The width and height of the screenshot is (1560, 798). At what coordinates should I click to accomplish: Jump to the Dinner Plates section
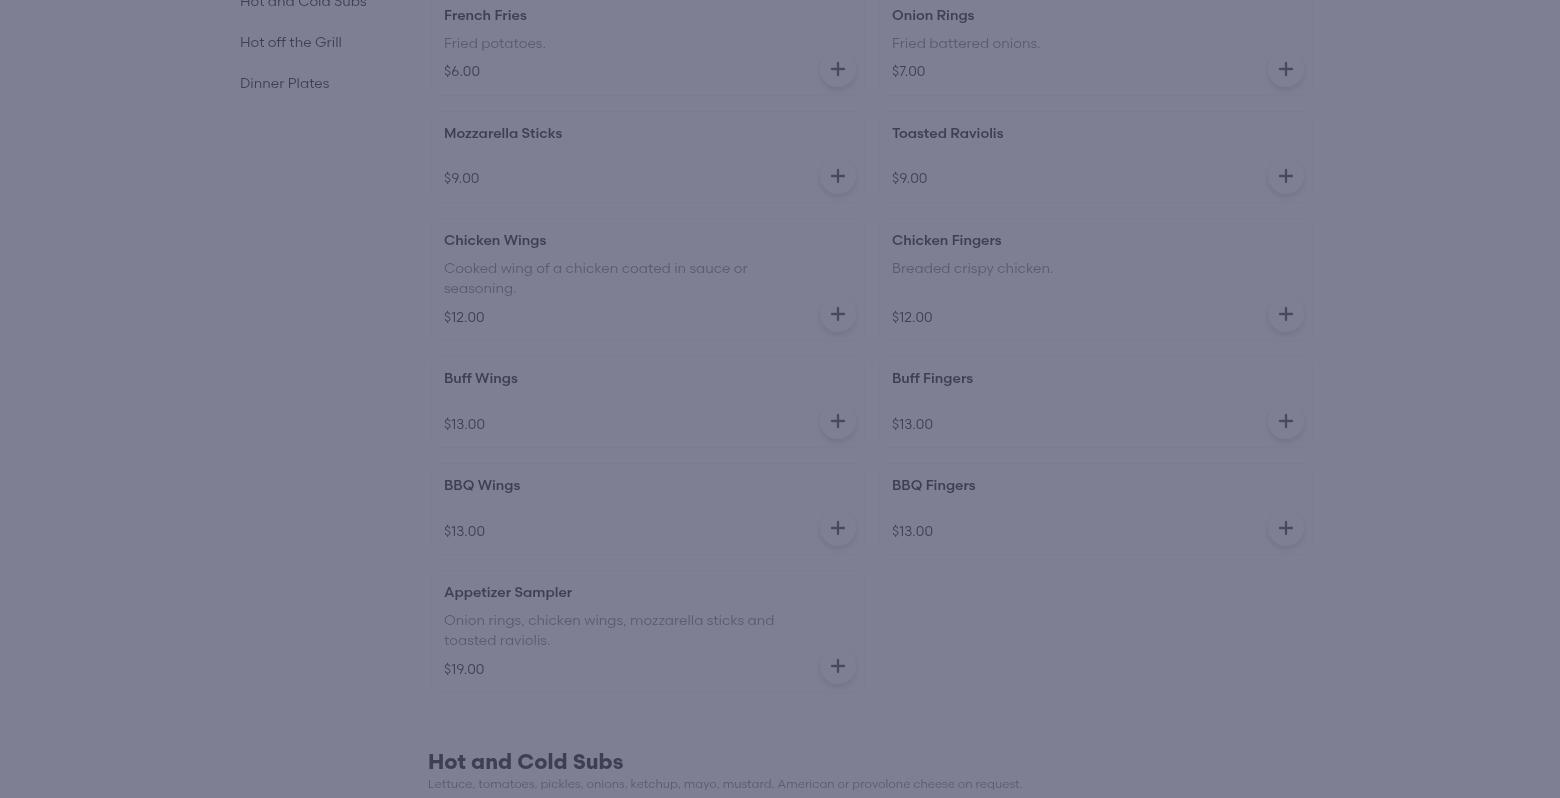[284, 83]
